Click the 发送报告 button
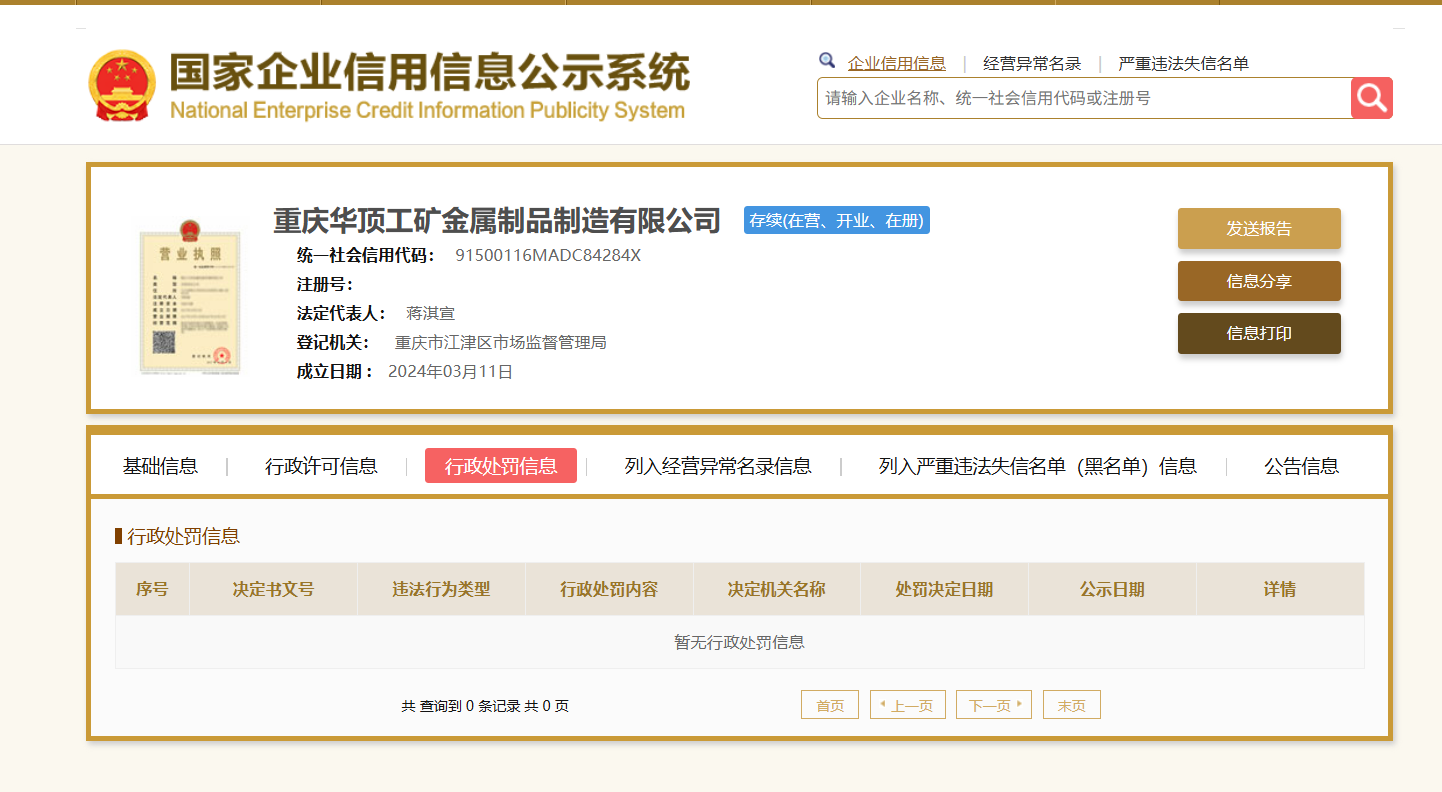The width and height of the screenshot is (1442, 792). (1259, 229)
